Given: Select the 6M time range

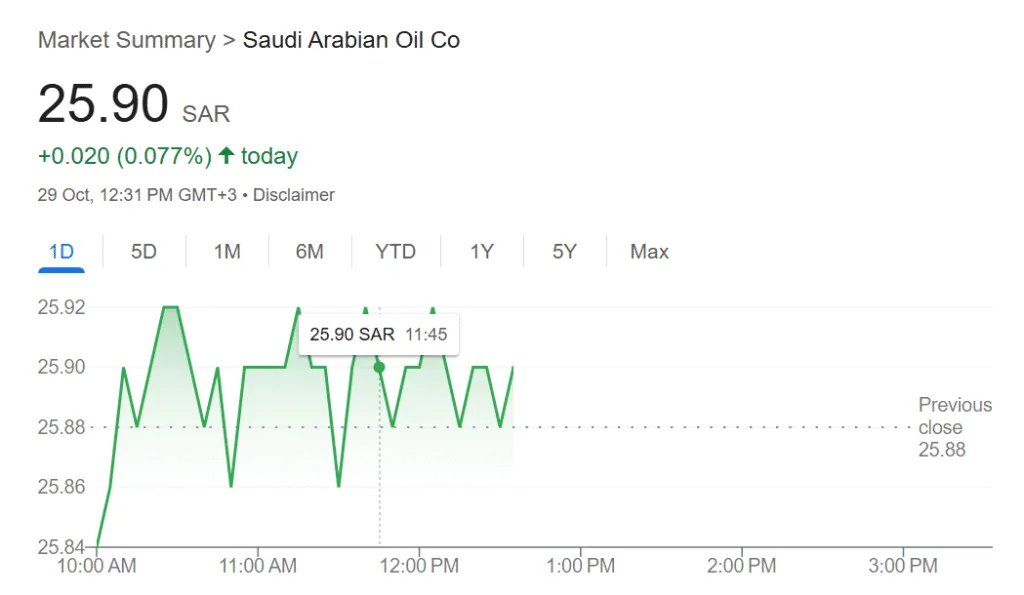Looking at the screenshot, I should click(309, 252).
